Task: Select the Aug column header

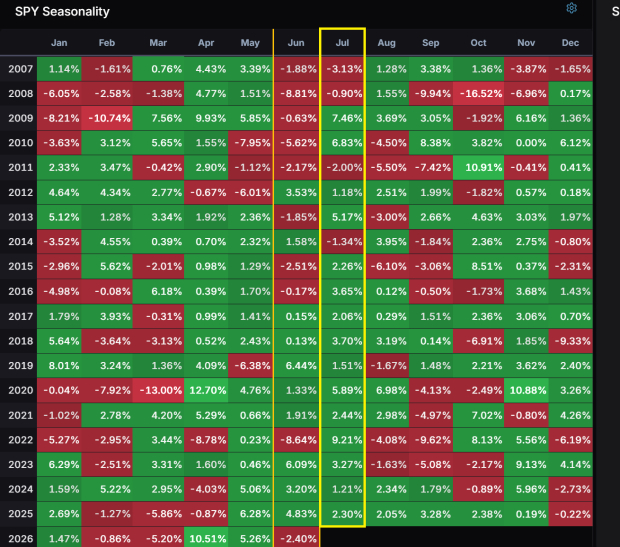Action: pyautogui.click(x=387, y=43)
